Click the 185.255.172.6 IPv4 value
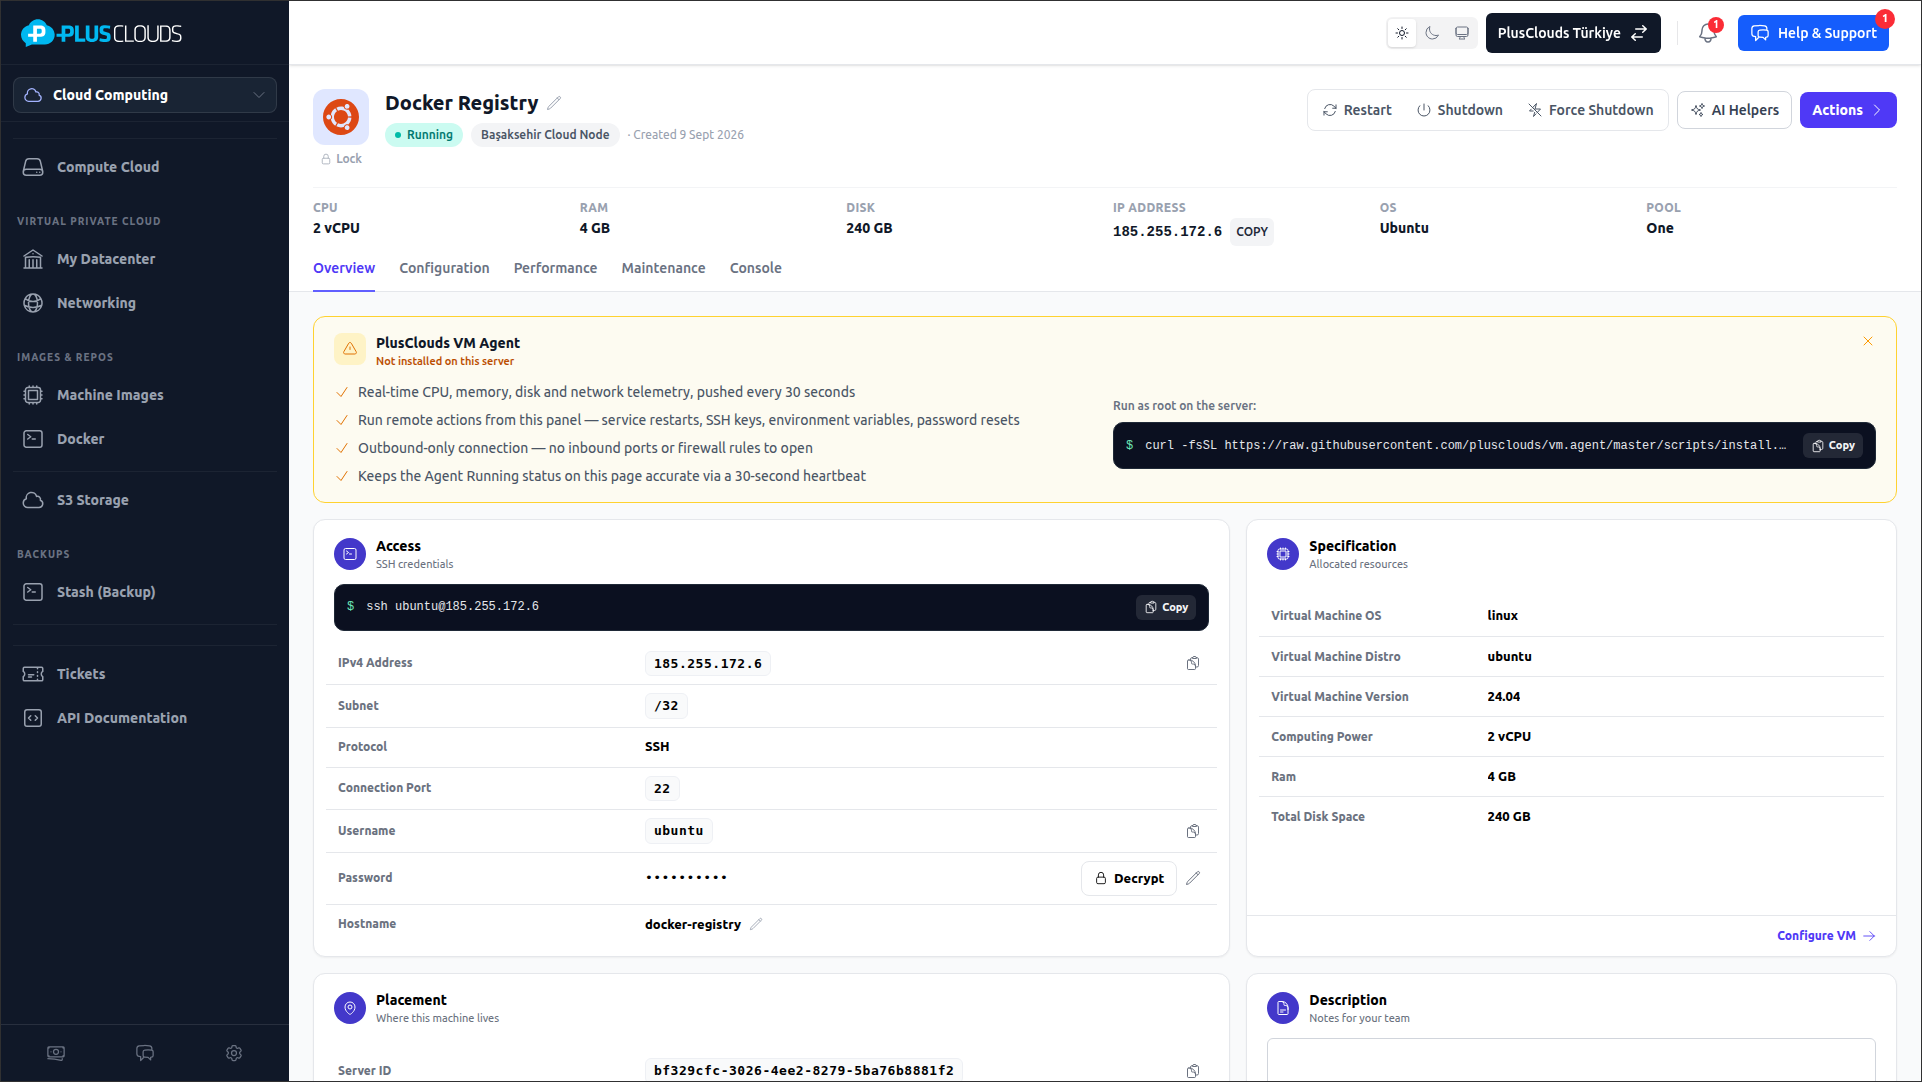Screen dimensions: 1922x1082 tap(708, 664)
